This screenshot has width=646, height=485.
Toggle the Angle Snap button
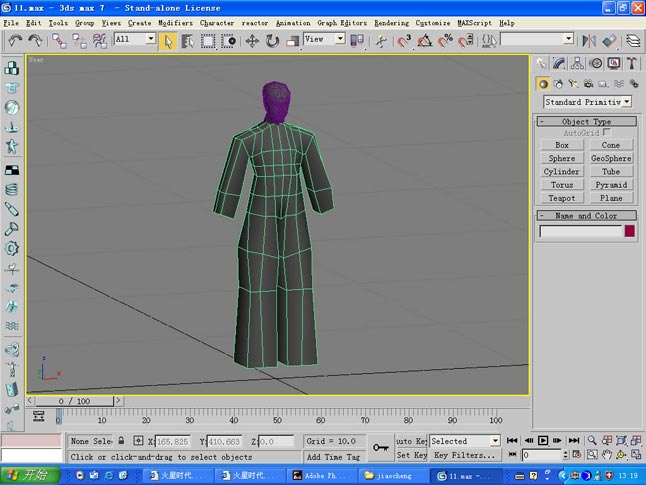click(x=424, y=41)
